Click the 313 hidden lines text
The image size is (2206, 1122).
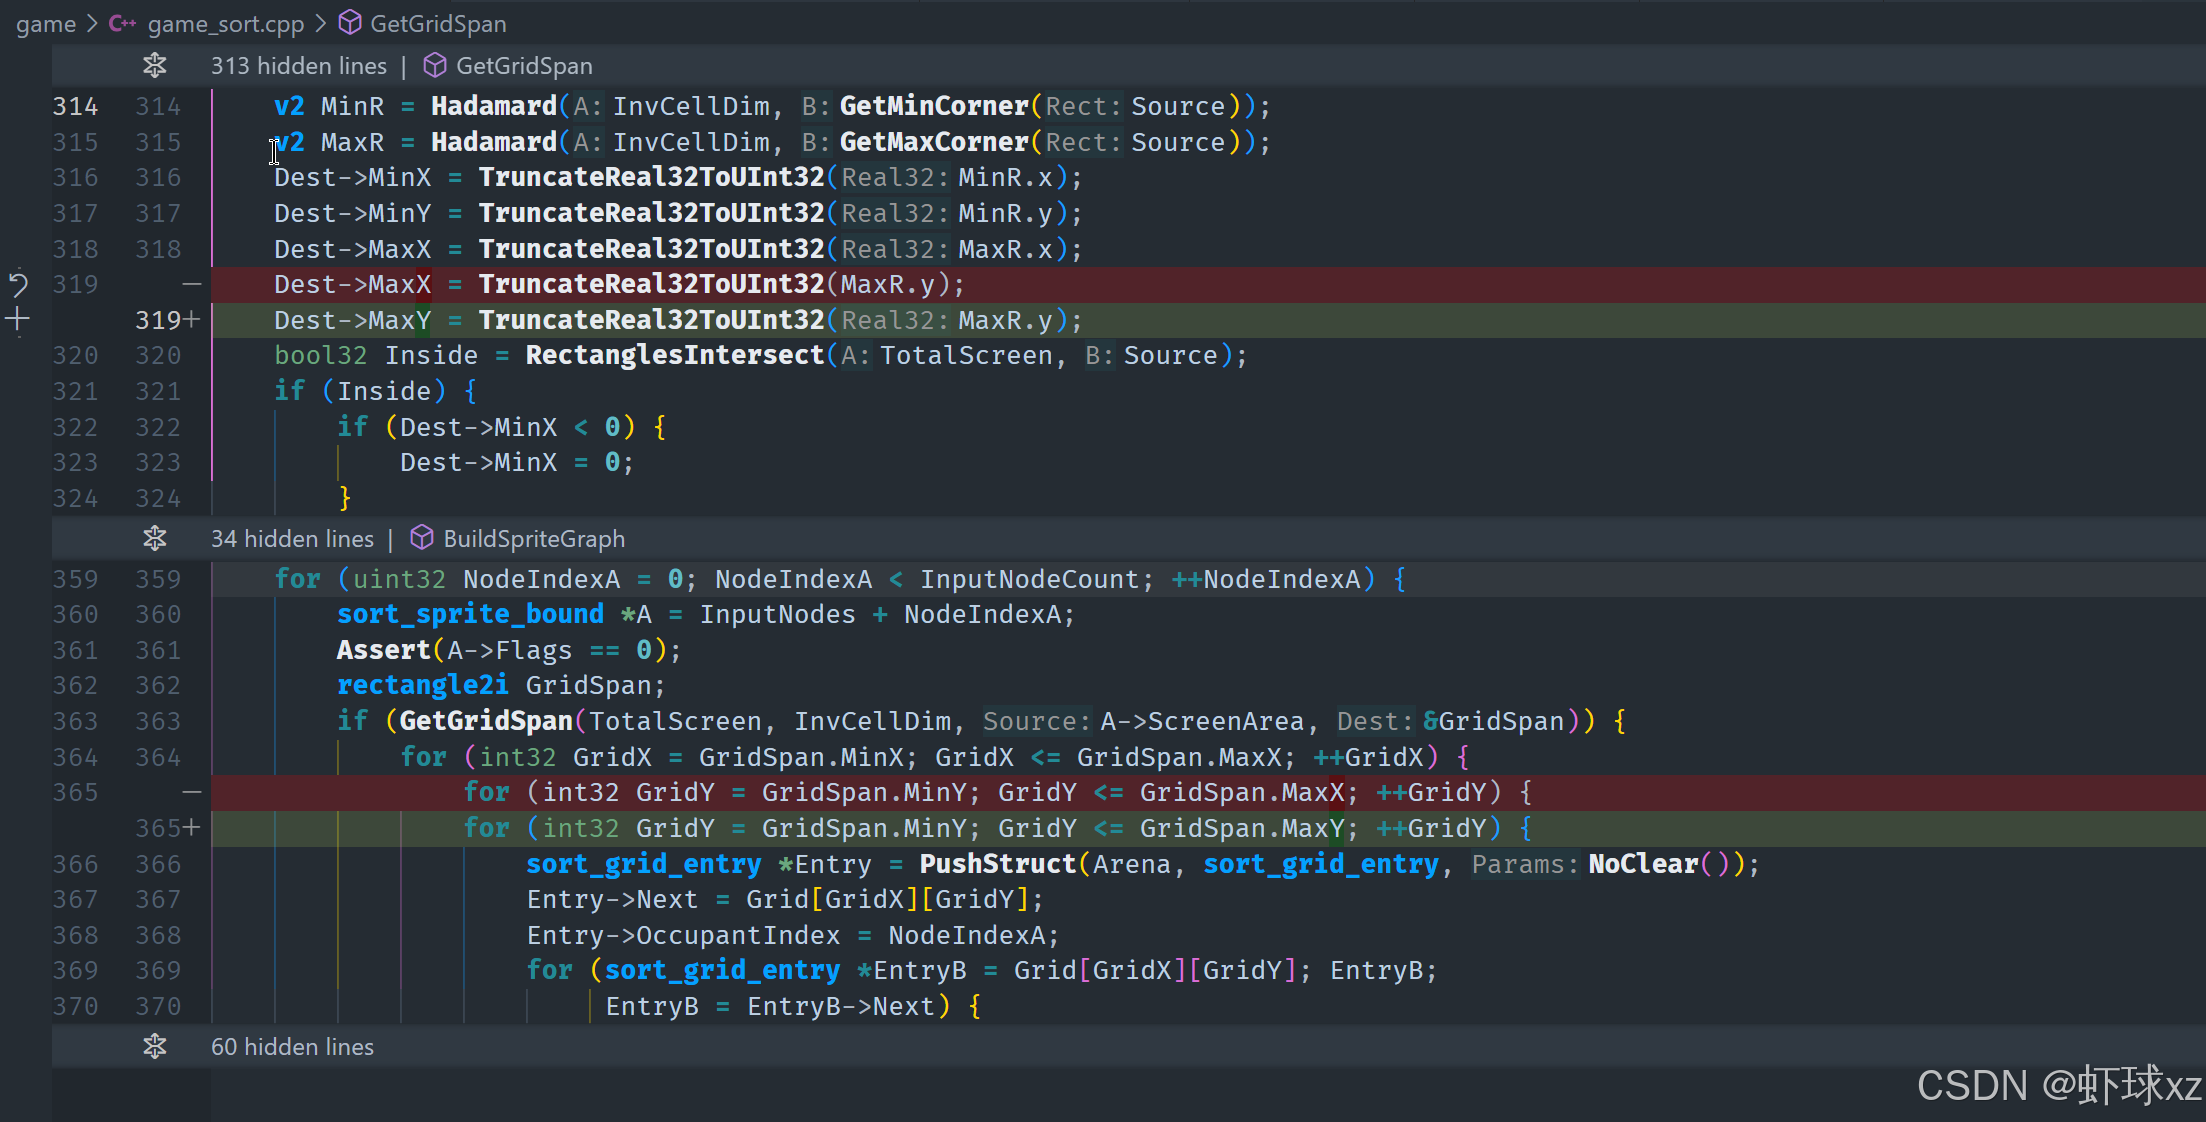pos(298,66)
